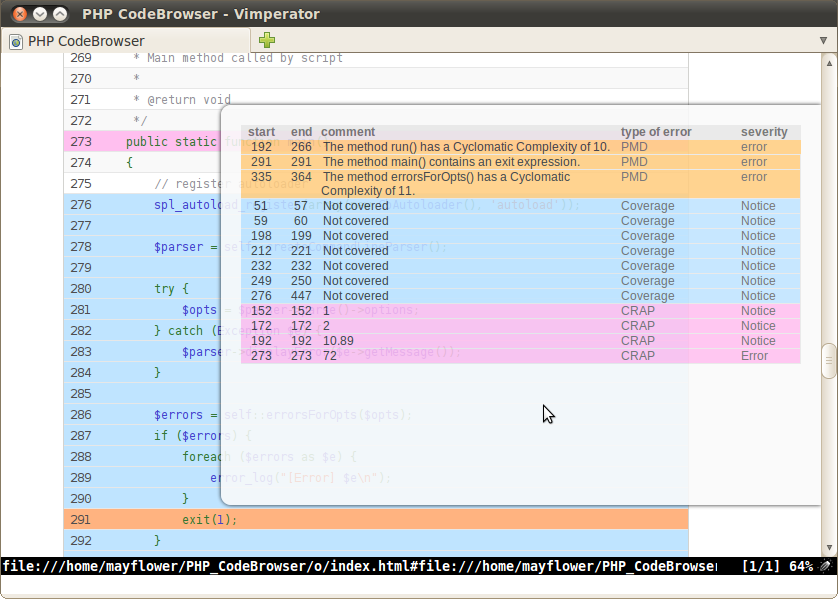Select the PHP CodeBrowser tab
The width and height of the screenshot is (838, 599).
126,41
